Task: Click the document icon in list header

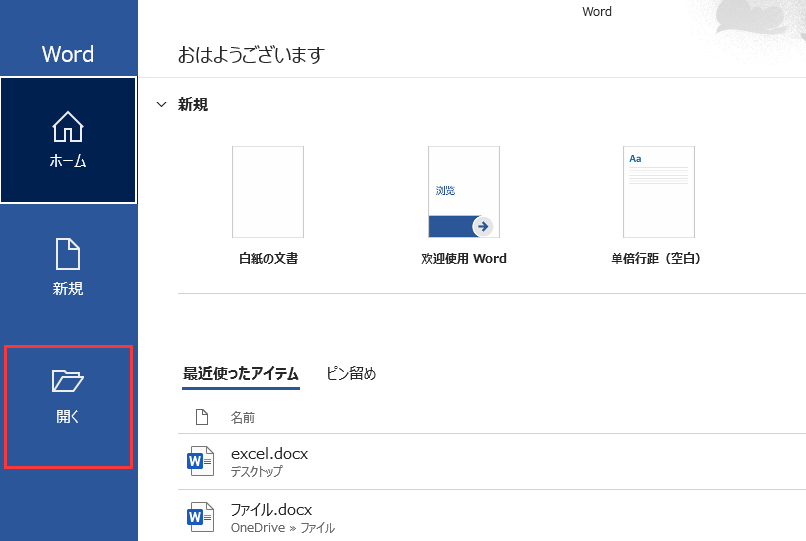Action: (x=202, y=417)
